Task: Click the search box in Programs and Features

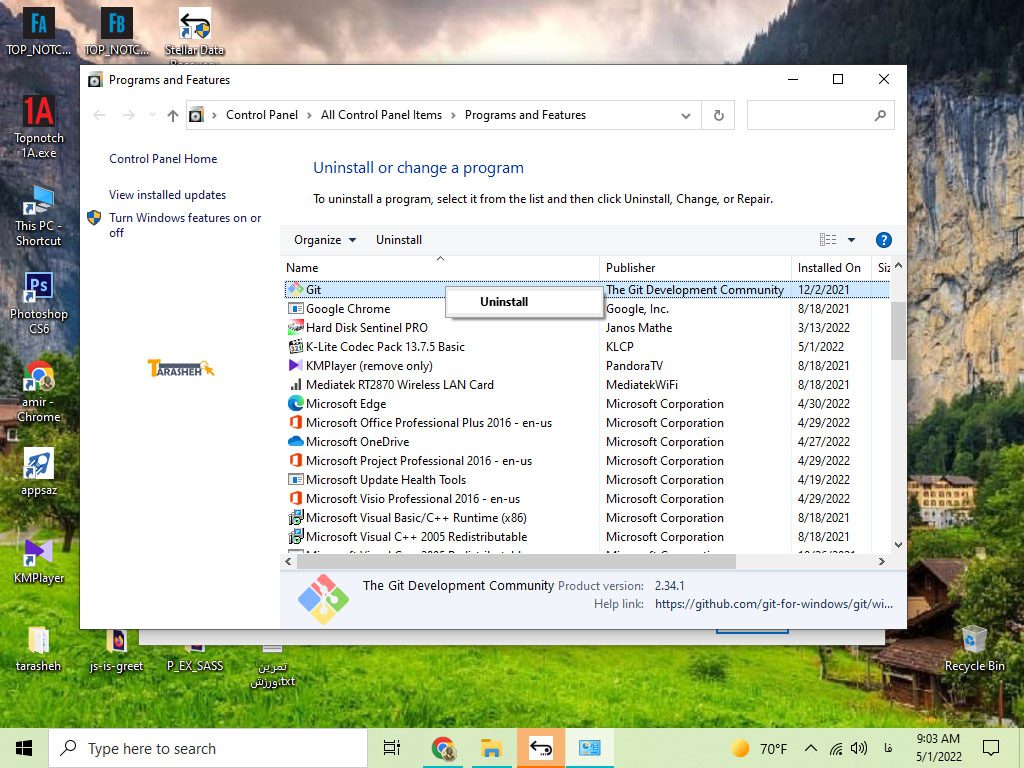Action: click(x=820, y=115)
